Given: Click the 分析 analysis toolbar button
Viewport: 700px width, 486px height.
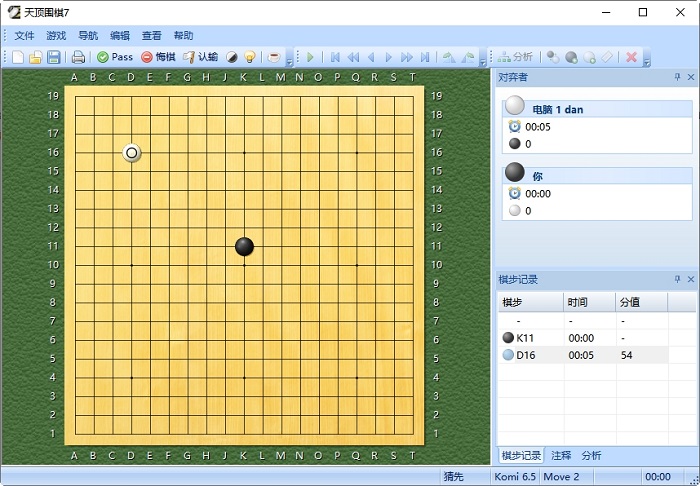Looking at the screenshot, I should (515, 57).
